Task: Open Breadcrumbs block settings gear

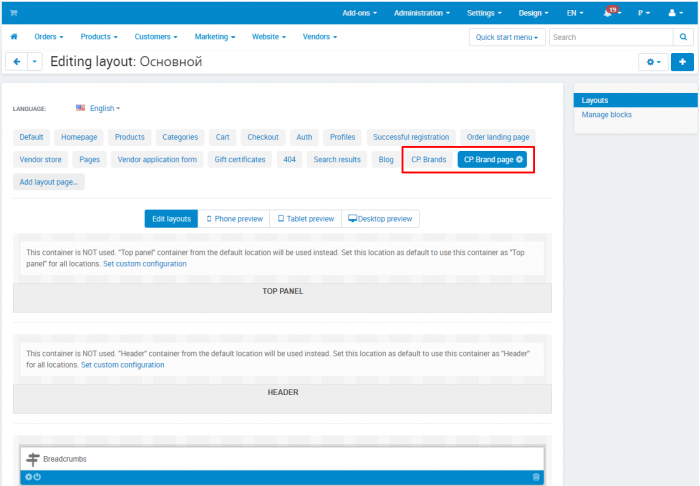Action: coord(29,477)
